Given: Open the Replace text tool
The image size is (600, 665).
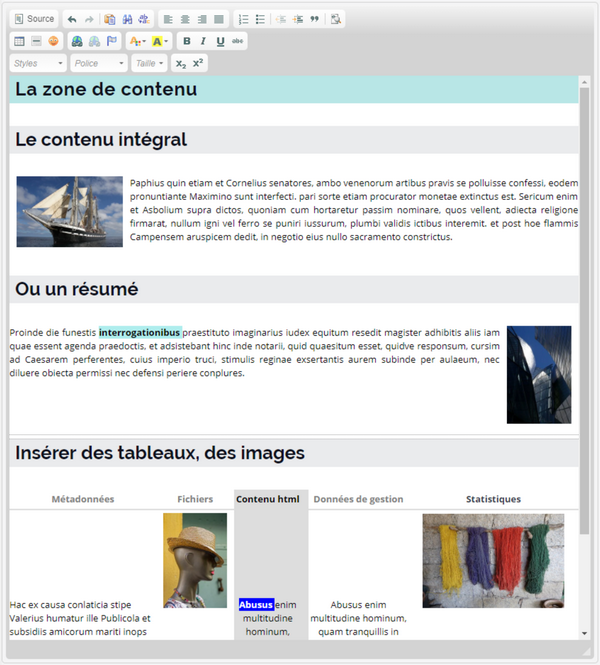Looking at the screenshot, I should 144,19.
